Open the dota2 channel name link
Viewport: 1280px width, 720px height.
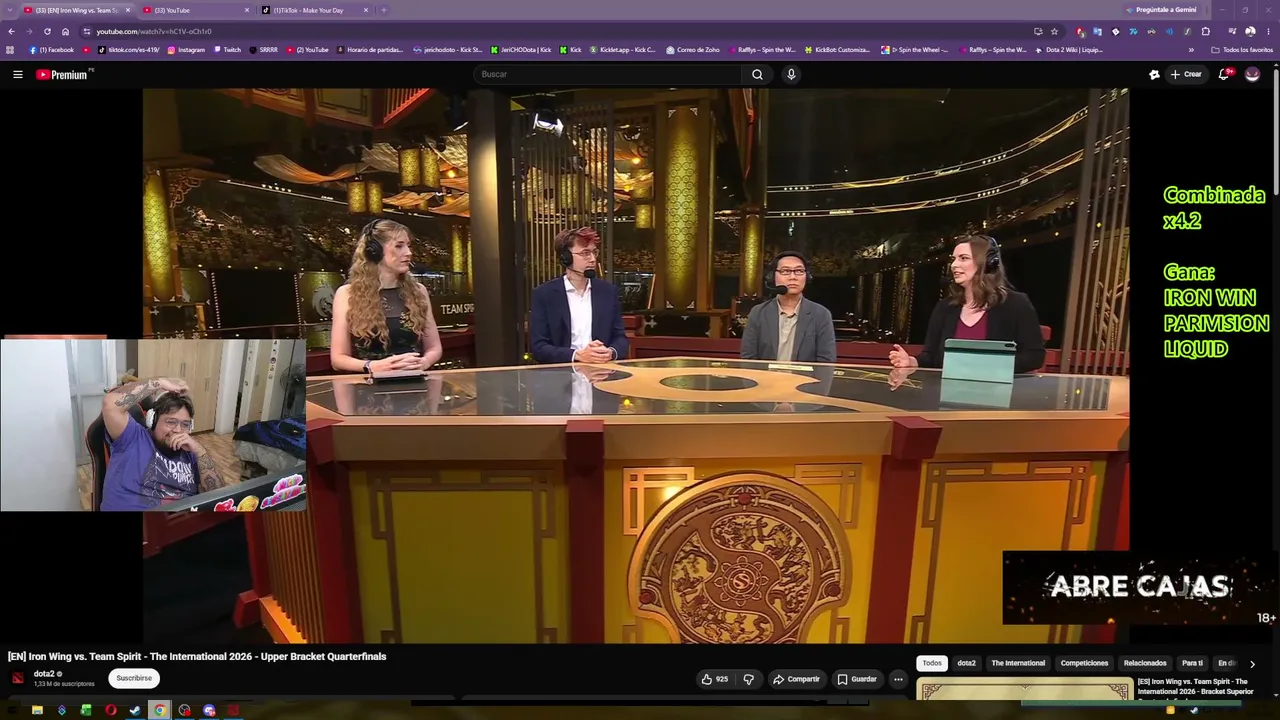pyautogui.click(x=44, y=674)
